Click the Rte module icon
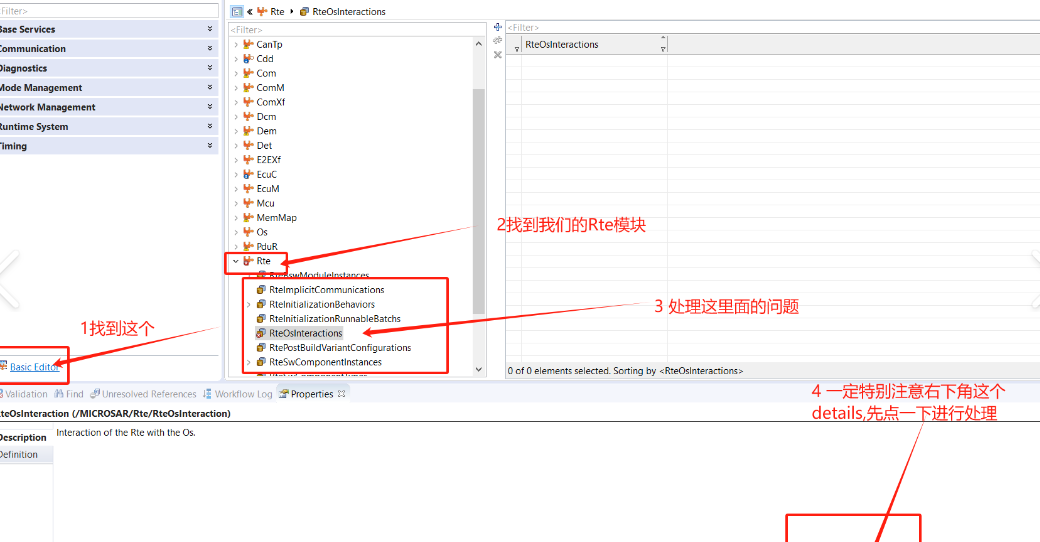This screenshot has width=1040, height=542. (248, 261)
